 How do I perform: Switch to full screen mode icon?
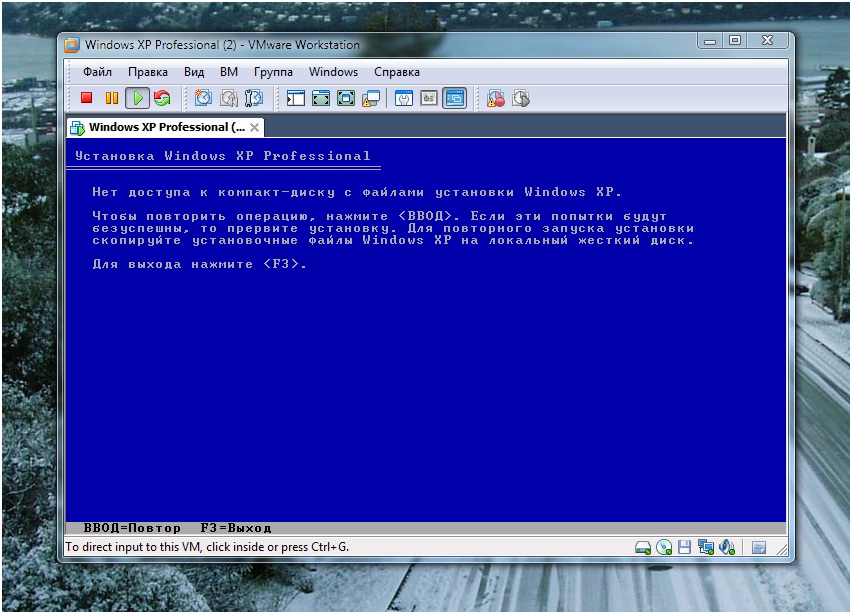click(321, 98)
